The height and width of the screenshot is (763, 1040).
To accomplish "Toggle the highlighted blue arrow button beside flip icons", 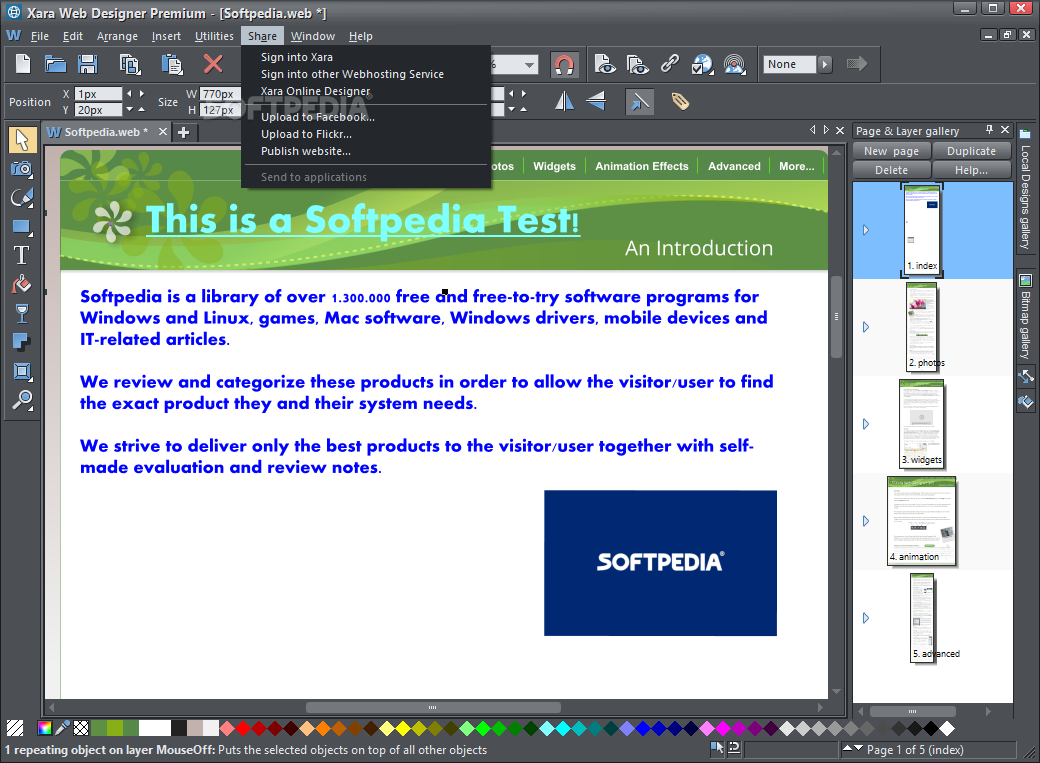I will pyautogui.click(x=639, y=102).
